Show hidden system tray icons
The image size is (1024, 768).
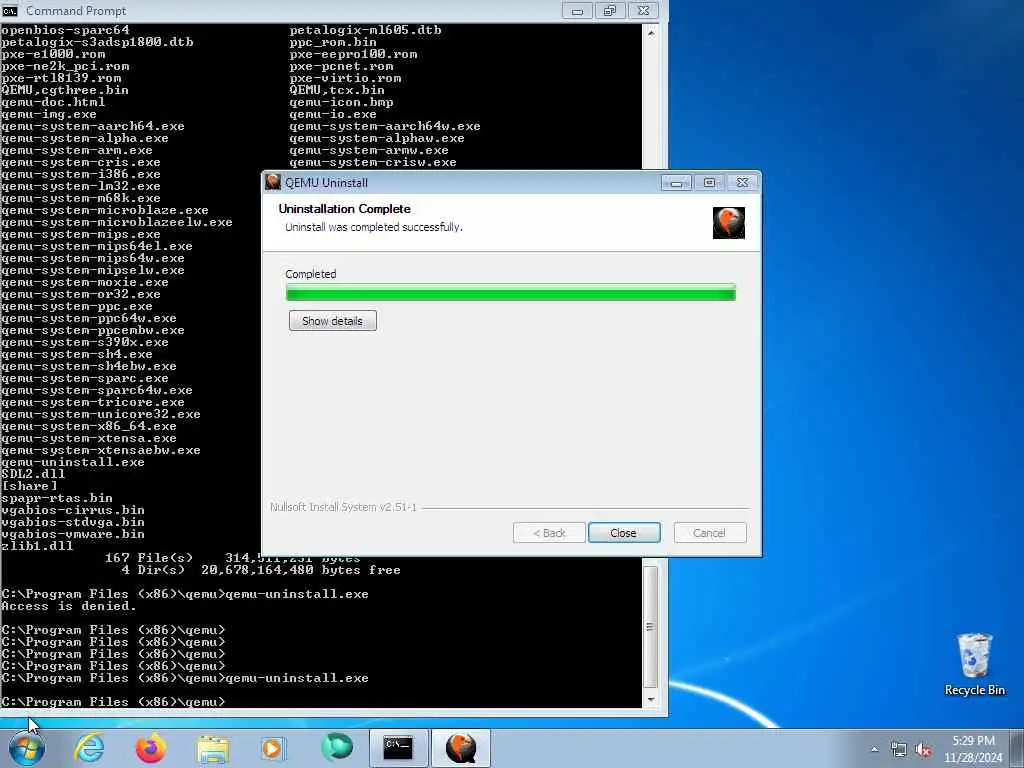click(874, 749)
